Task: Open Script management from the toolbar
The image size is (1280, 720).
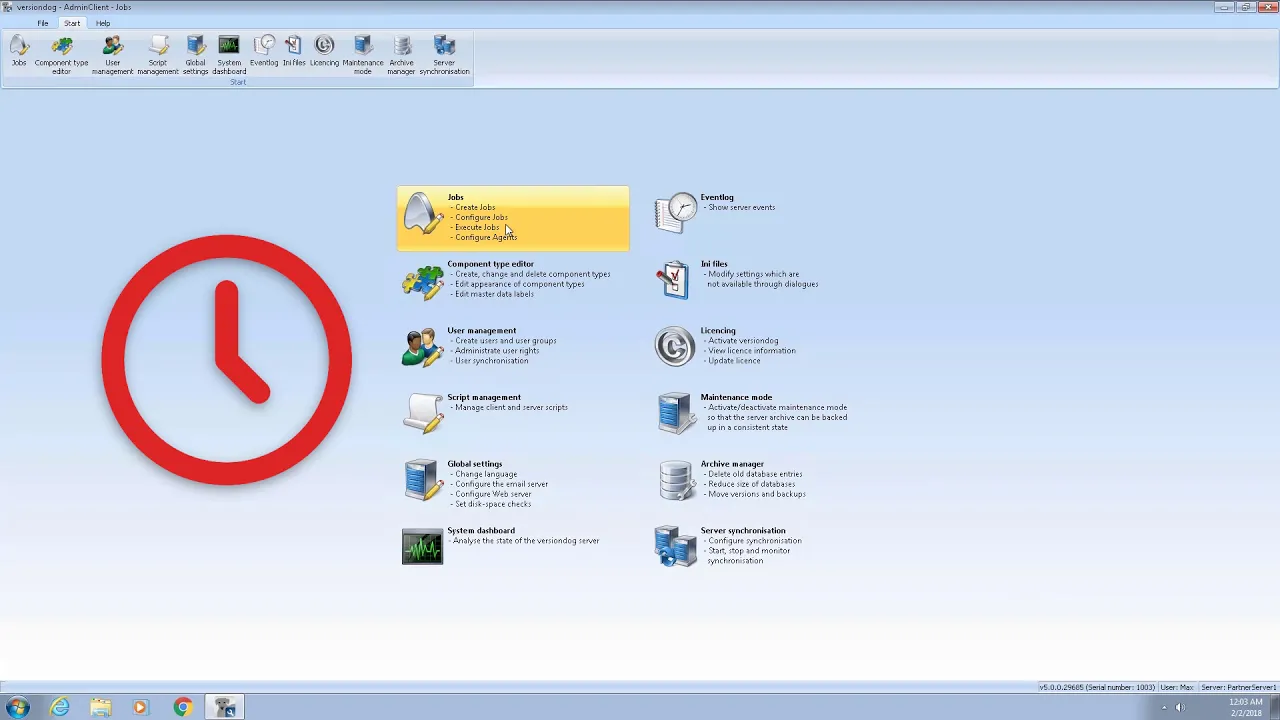Action: click(157, 55)
